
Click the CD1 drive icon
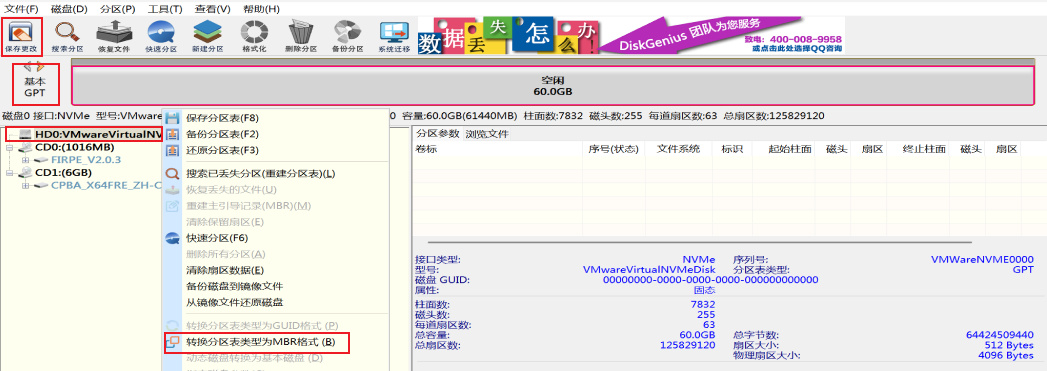(x=25, y=172)
